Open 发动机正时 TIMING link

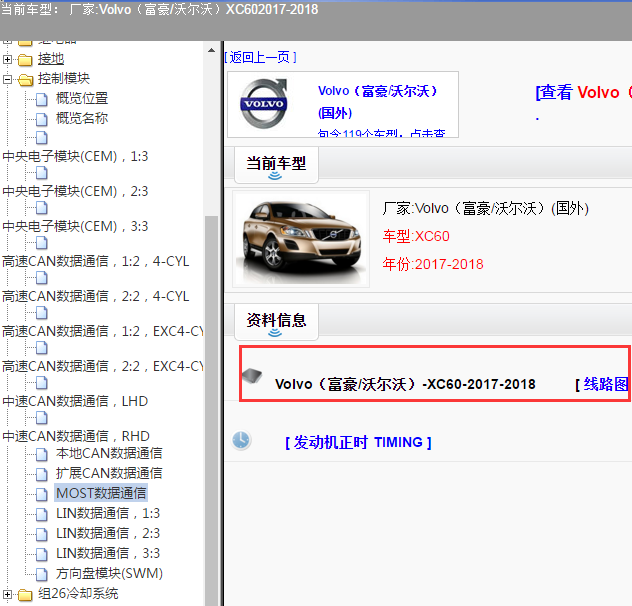pos(358,443)
